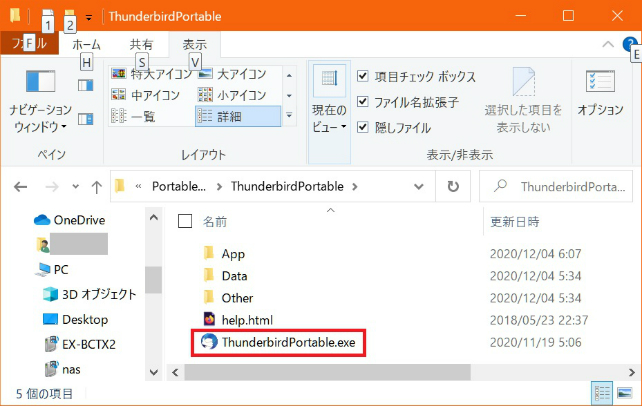Toggle the details pane icon

point(85,119)
